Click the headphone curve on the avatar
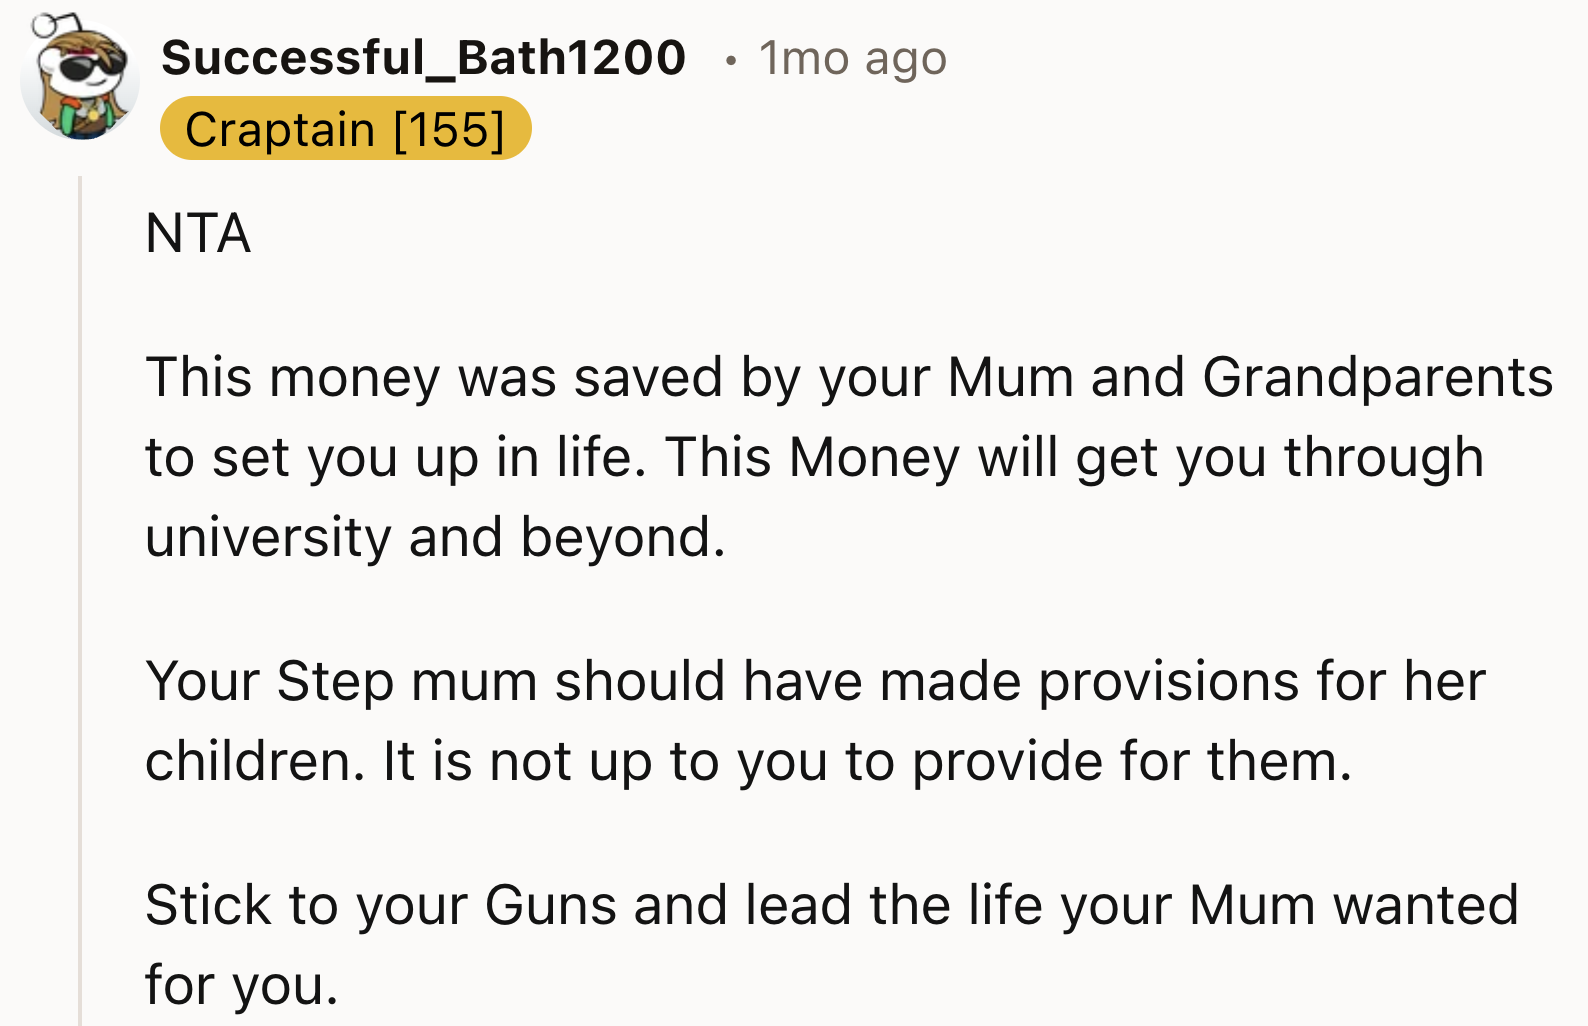The height and width of the screenshot is (1026, 1588). pos(60,18)
